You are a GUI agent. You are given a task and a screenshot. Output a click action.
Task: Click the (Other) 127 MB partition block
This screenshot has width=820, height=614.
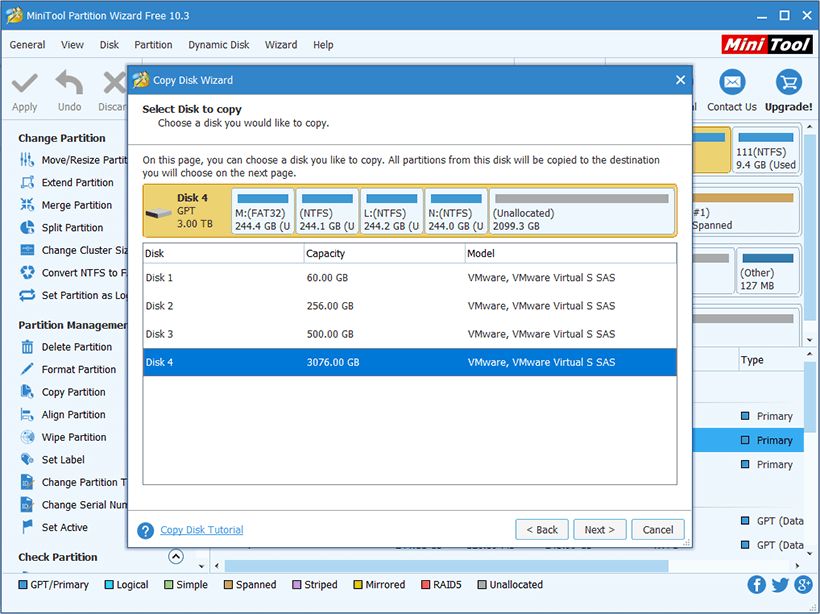pos(768,271)
